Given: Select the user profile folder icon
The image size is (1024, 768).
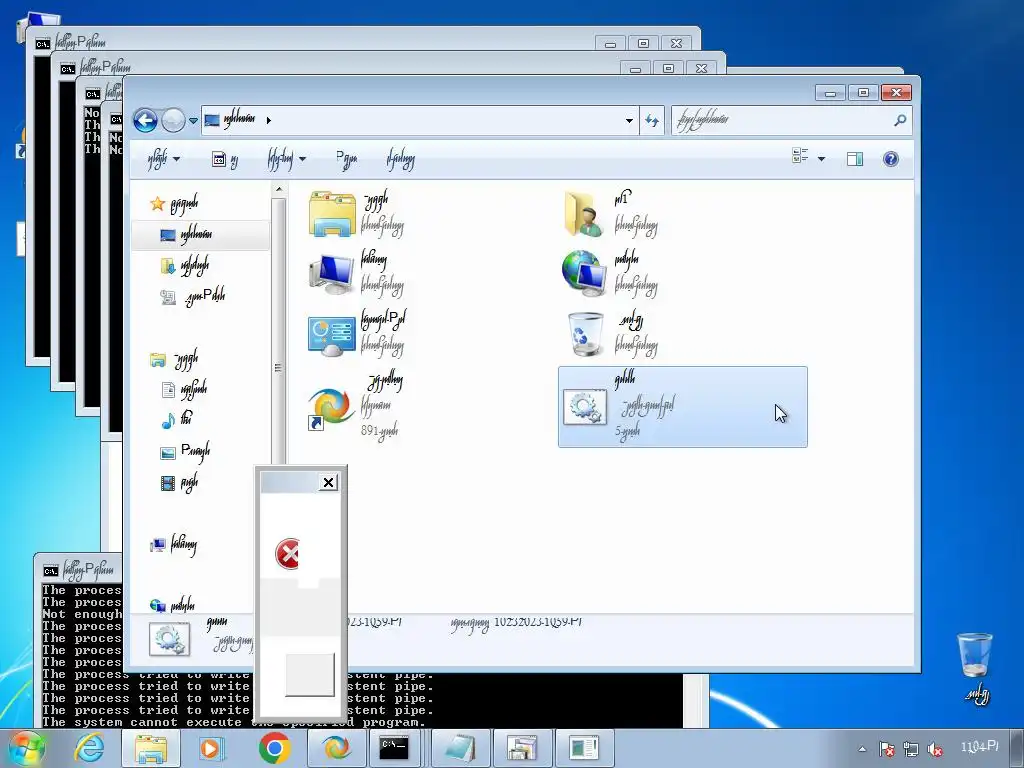Looking at the screenshot, I should (583, 214).
